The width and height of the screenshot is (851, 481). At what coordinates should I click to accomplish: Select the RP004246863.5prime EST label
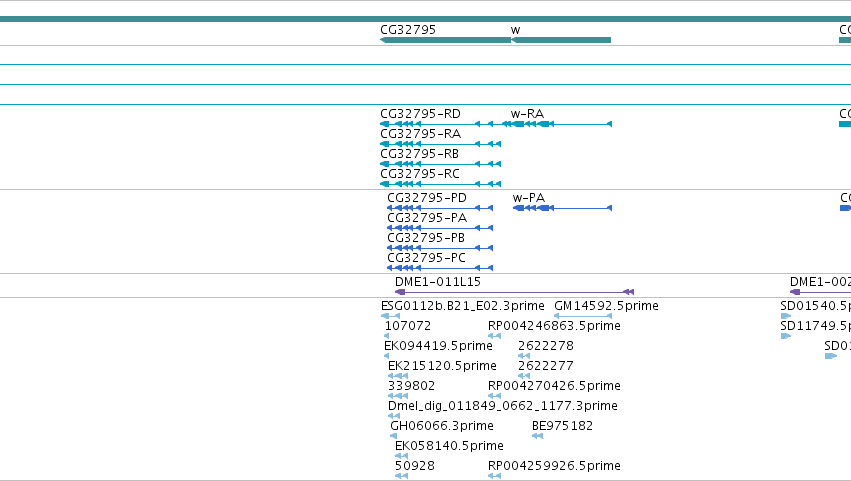pos(554,326)
